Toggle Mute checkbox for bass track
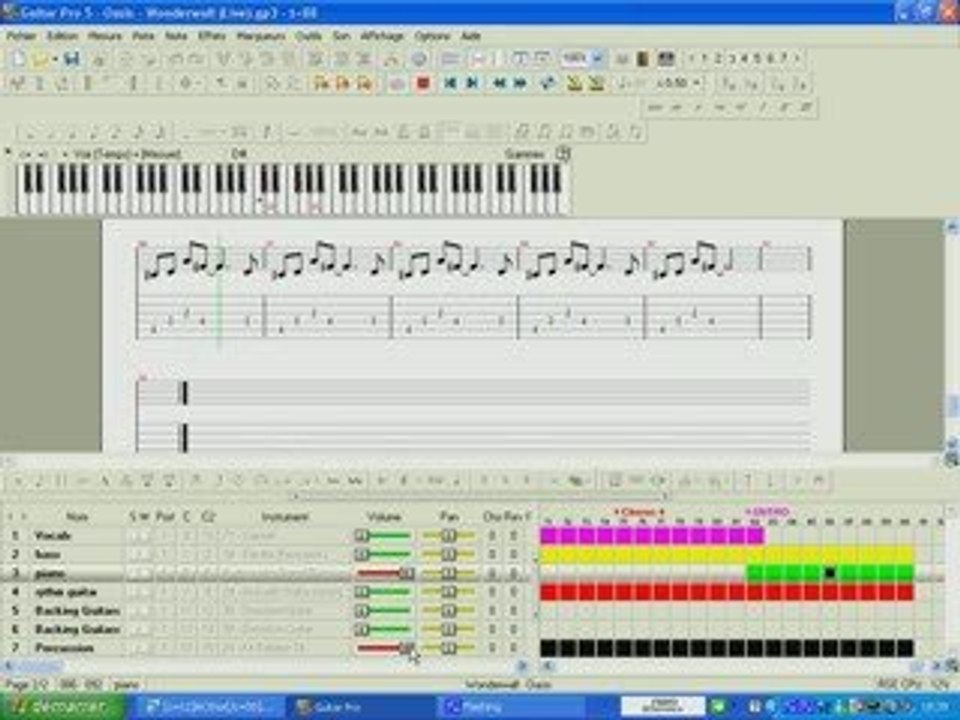This screenshot has height=720, width=960. pyautogui.click(x=144, y=555)
